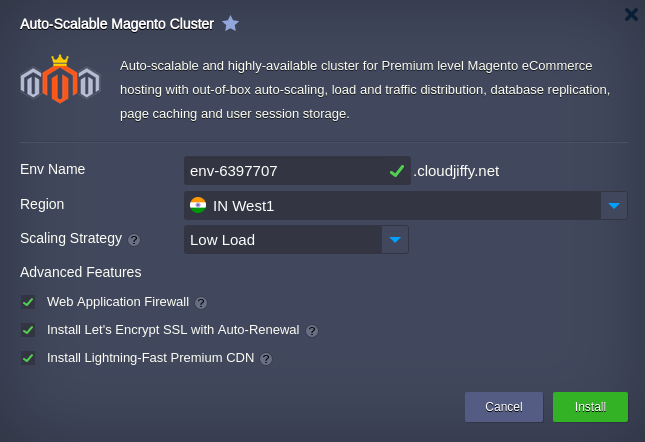Open the Scaling Strategy dropdown arrow

pos(395,240)
